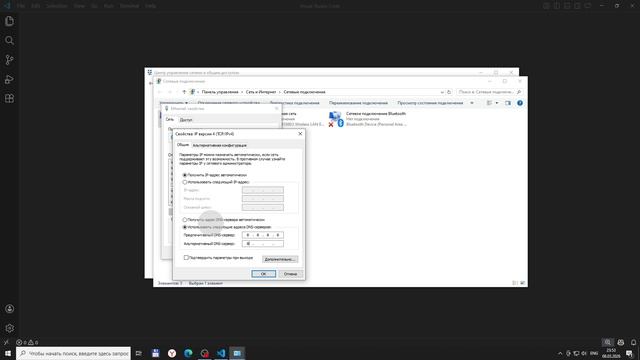
Task: Click the Windows taskbar search box
Action: 73,353
